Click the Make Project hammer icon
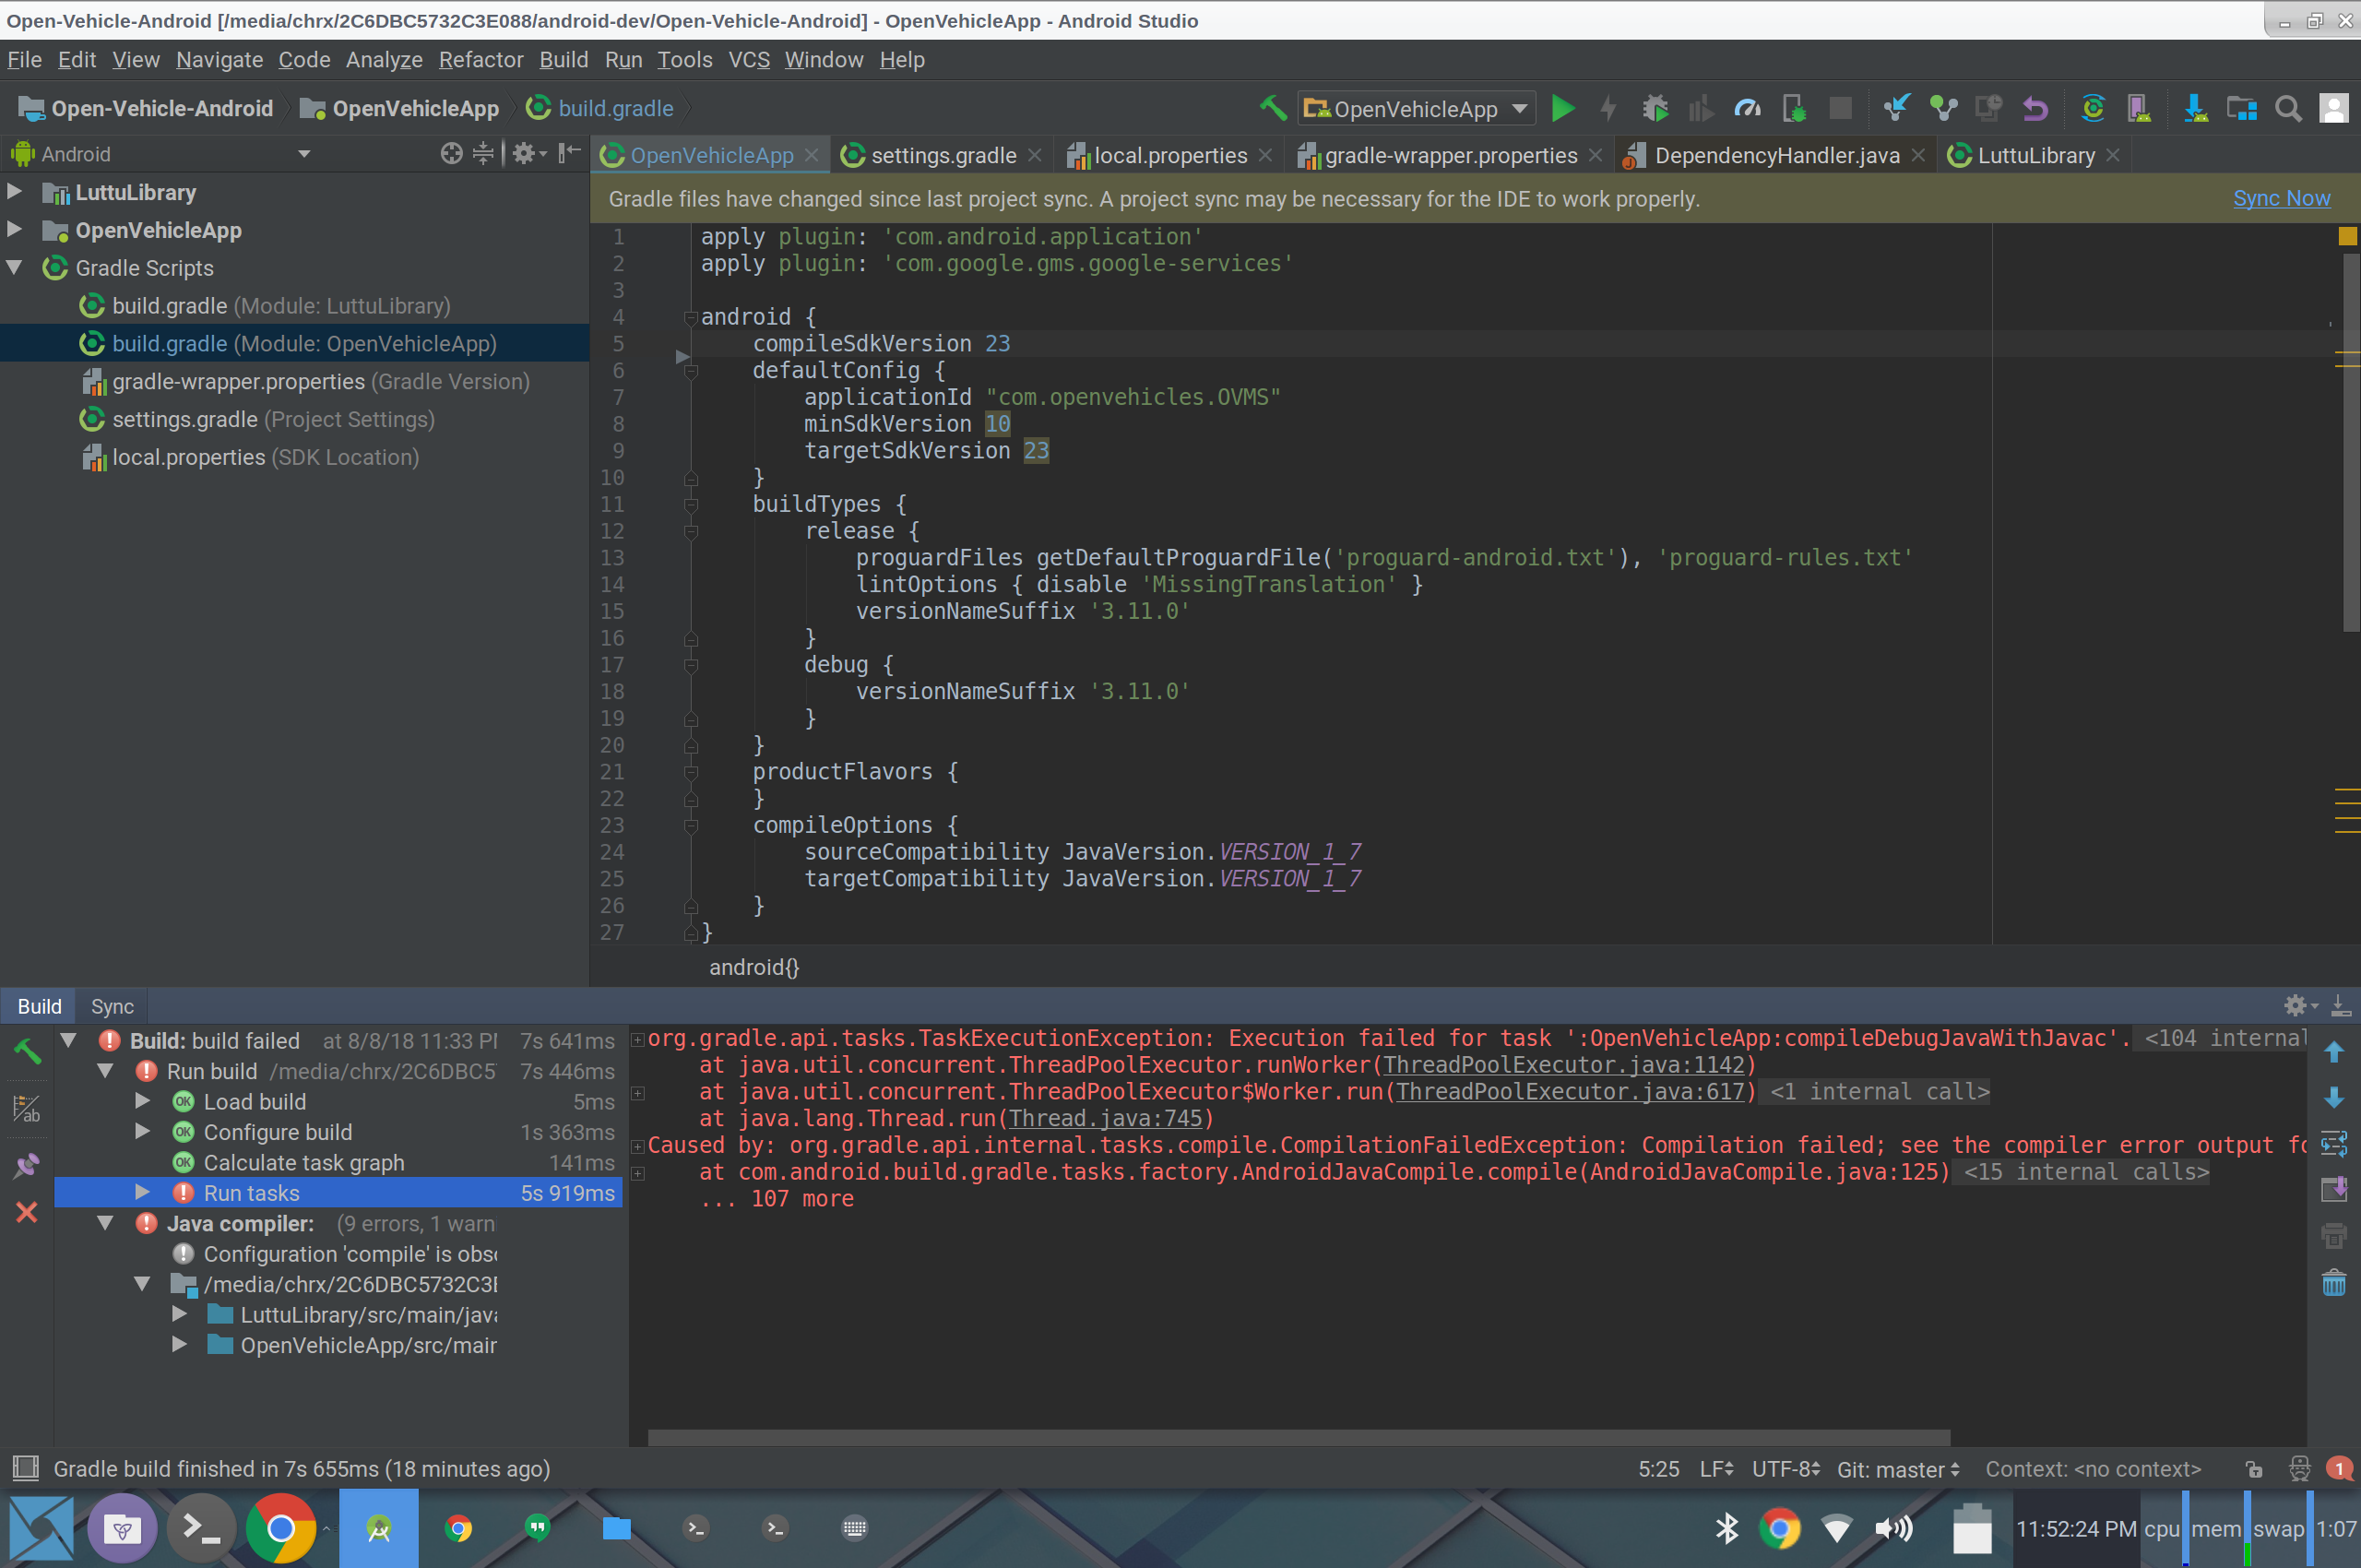 (1272, 108)
